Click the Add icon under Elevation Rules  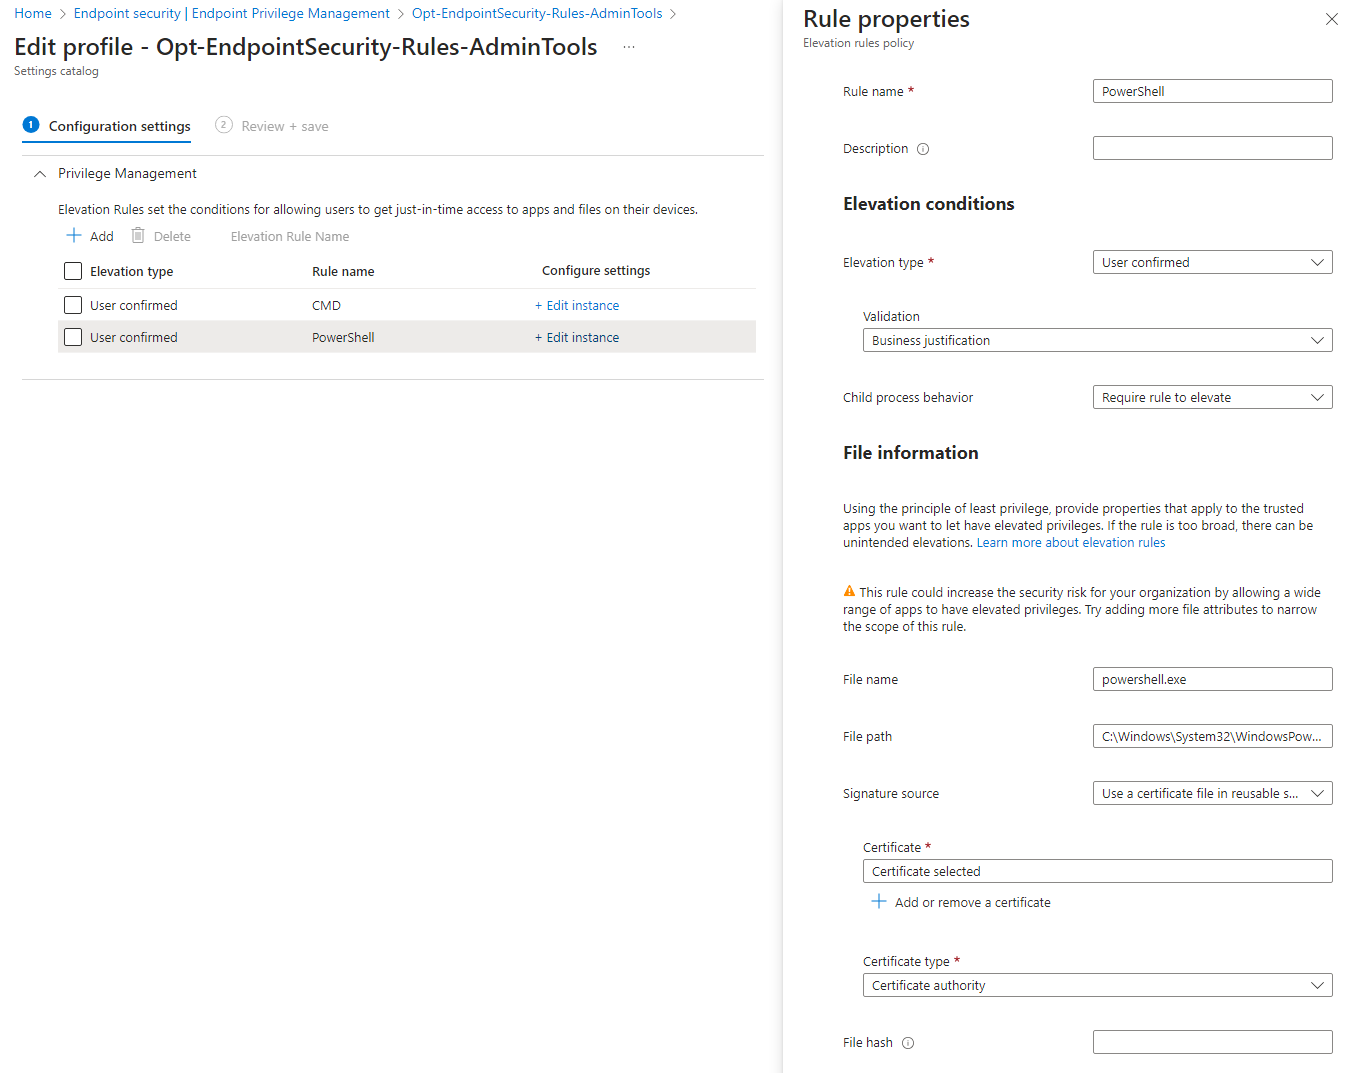pyautogui.click(x=74, y=235)
